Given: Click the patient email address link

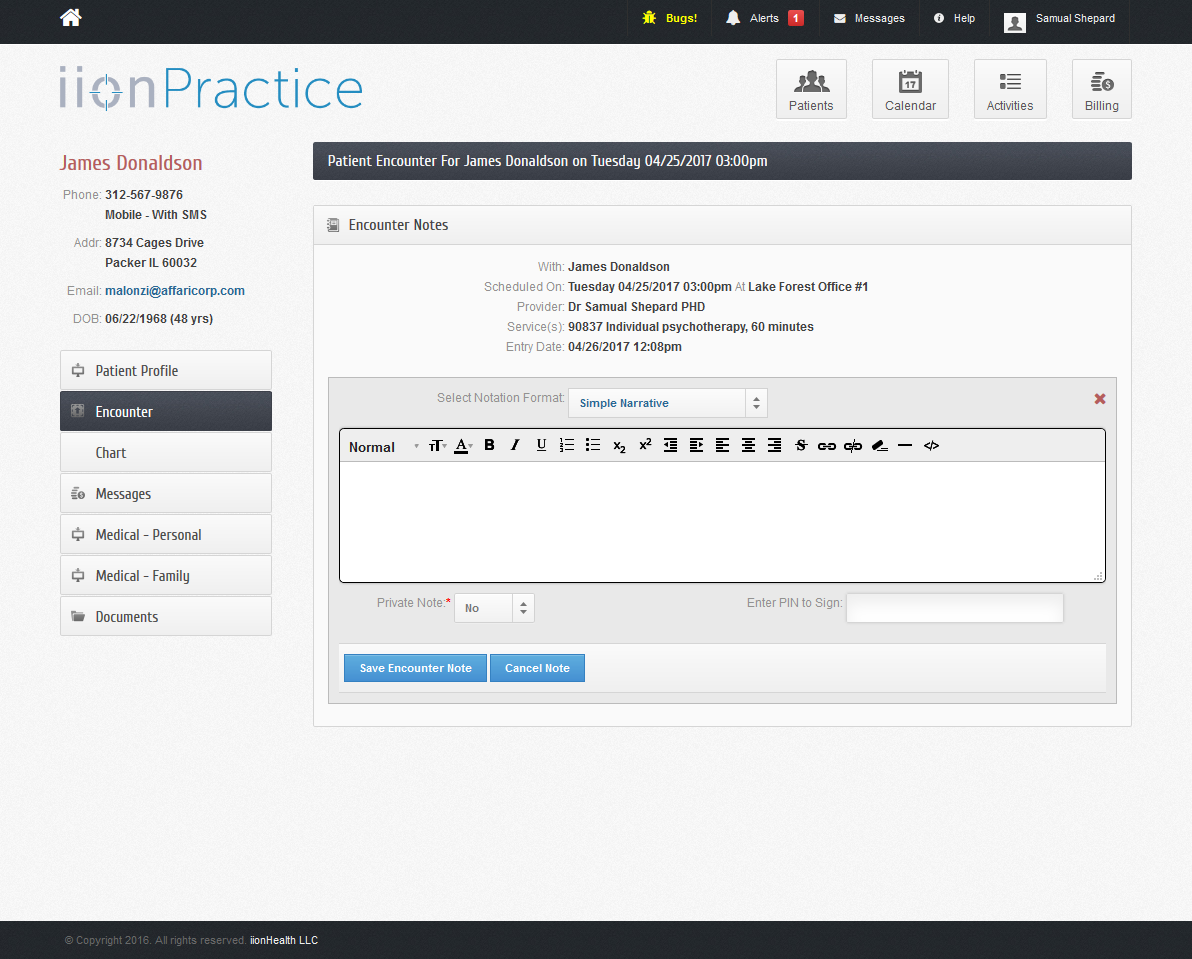Looking at the screenshot, I should pos(175,291).
